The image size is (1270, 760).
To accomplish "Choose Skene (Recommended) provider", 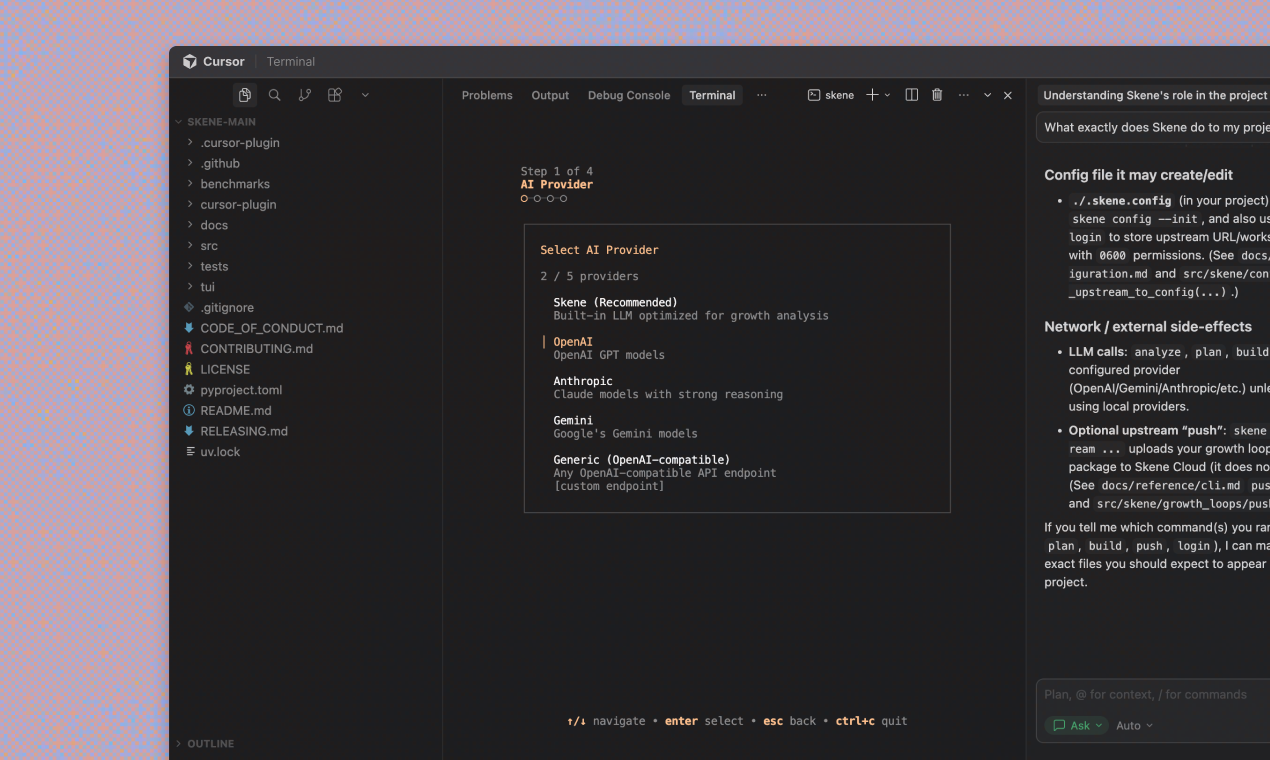I will (x=691, y=309).
